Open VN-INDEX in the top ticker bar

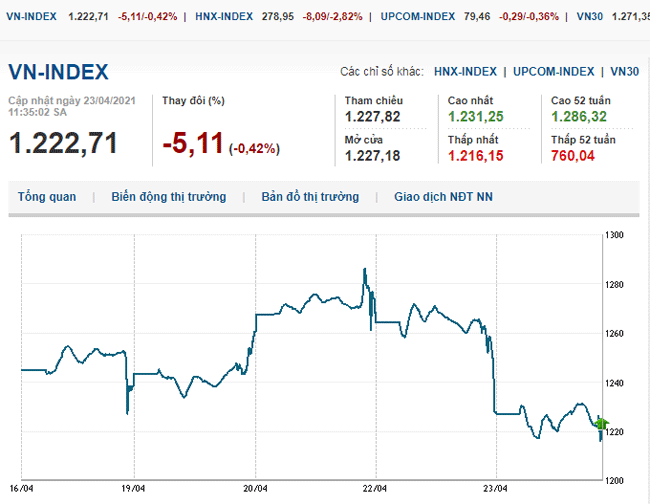[29, 17]
